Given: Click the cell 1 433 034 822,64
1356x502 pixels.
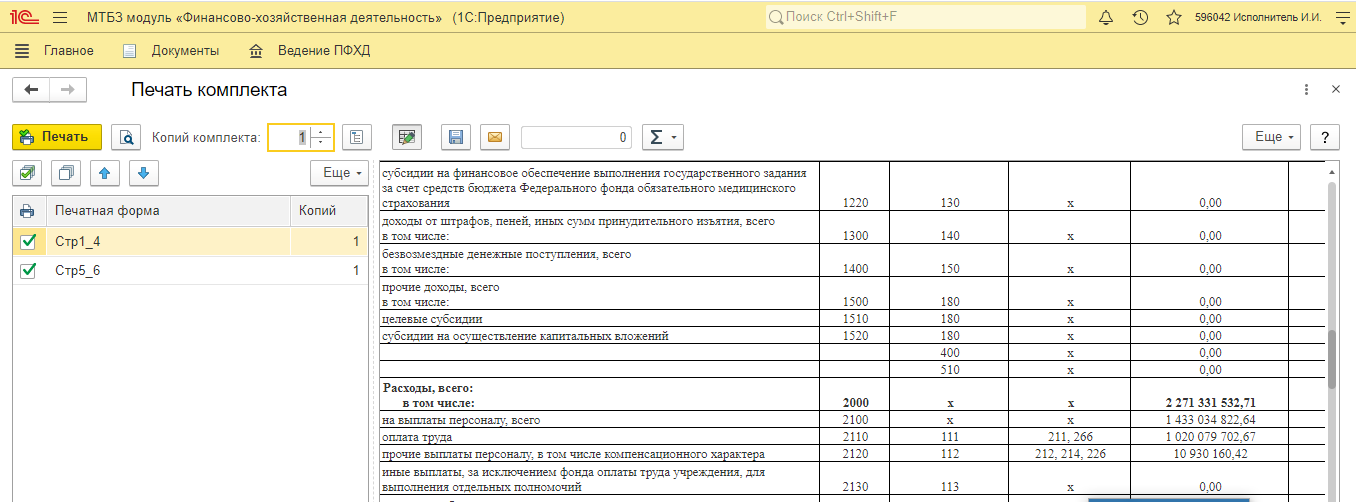Looking at the screenshot, I should pos(1210,419).
